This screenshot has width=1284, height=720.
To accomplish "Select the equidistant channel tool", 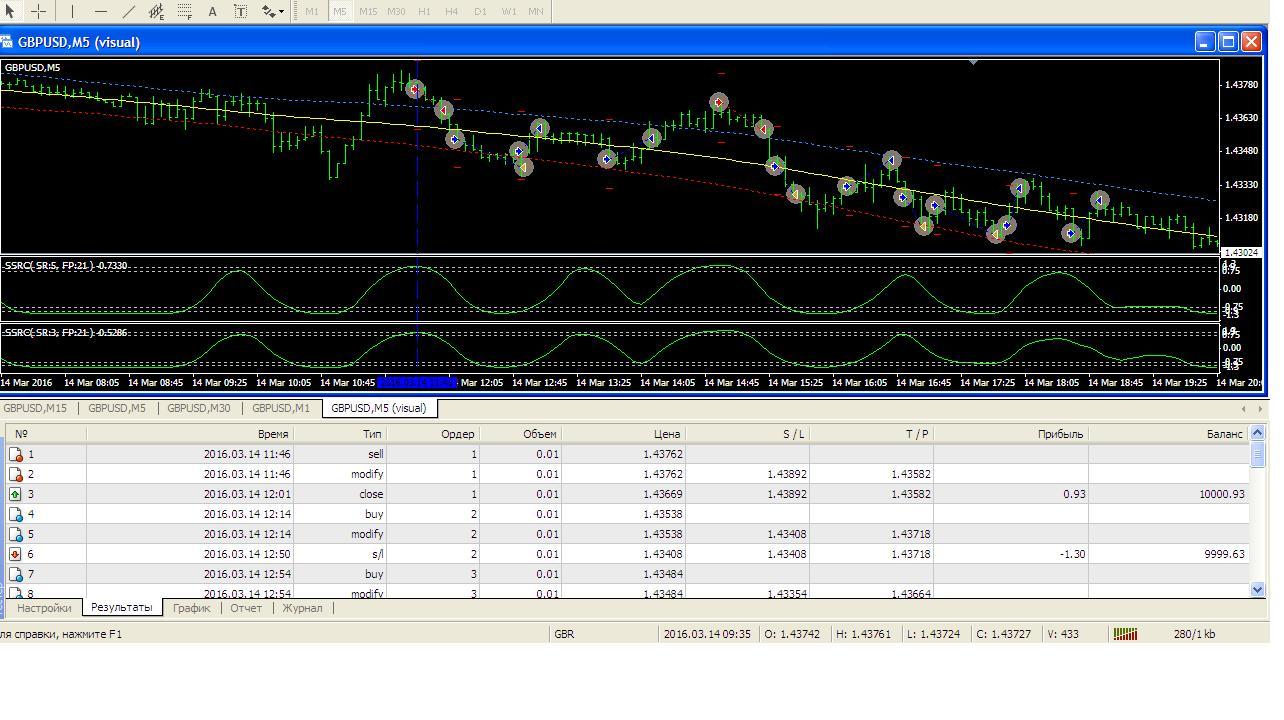I will (157, 11).
